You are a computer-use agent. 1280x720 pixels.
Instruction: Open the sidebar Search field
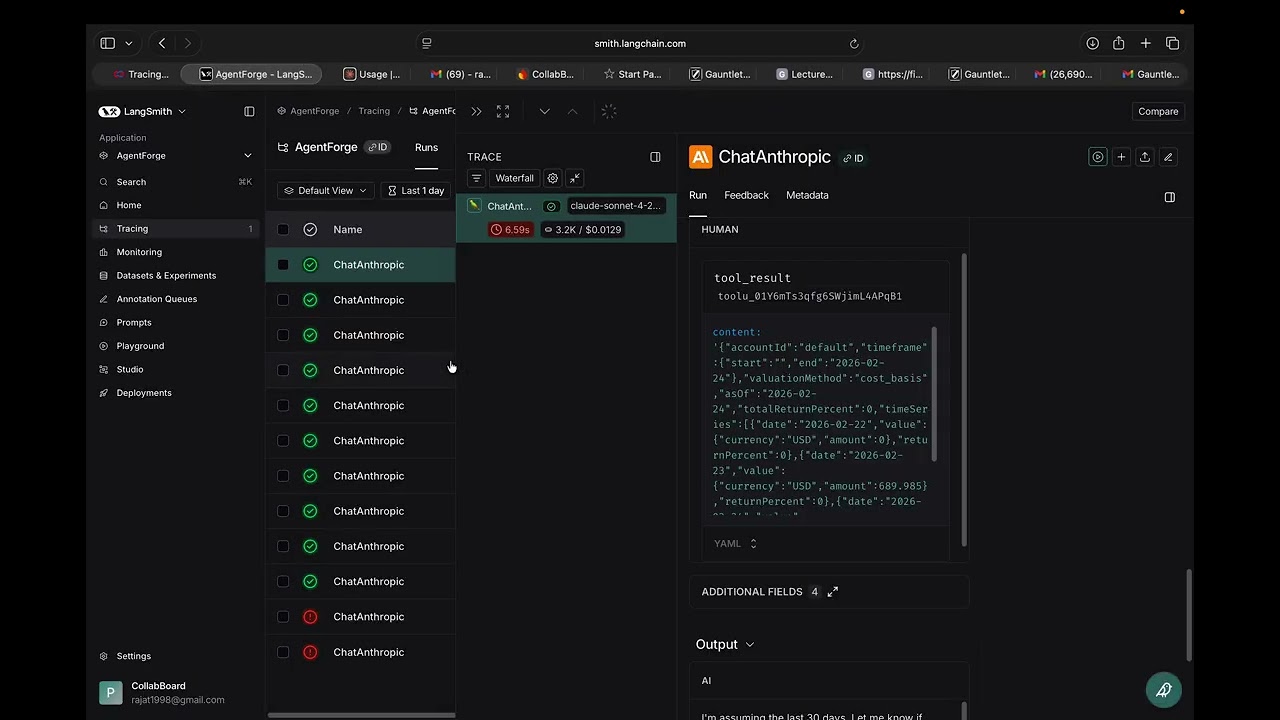coord(176,182)
